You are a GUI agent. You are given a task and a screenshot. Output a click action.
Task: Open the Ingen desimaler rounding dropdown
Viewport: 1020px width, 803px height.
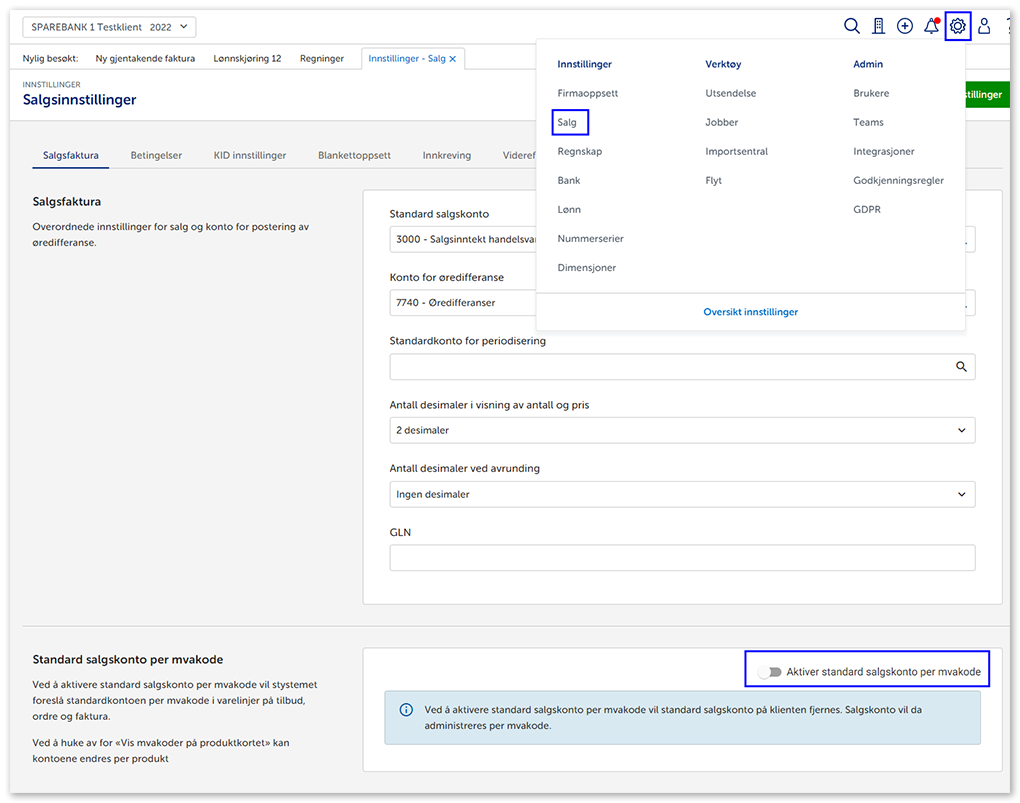[681, 494]
